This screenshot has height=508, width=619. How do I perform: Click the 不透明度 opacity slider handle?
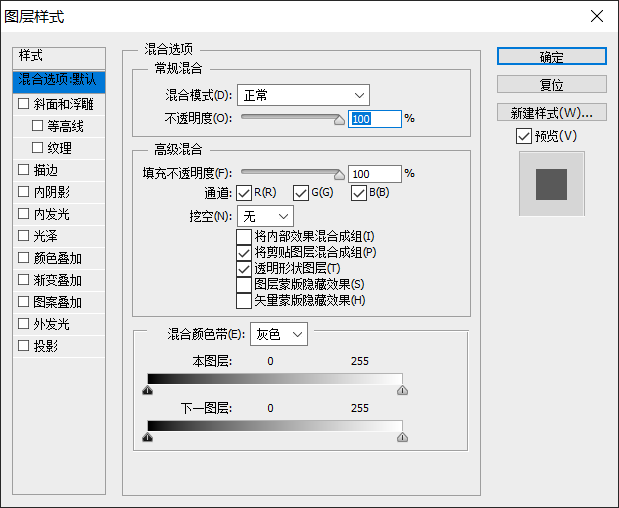coord(339,119)
